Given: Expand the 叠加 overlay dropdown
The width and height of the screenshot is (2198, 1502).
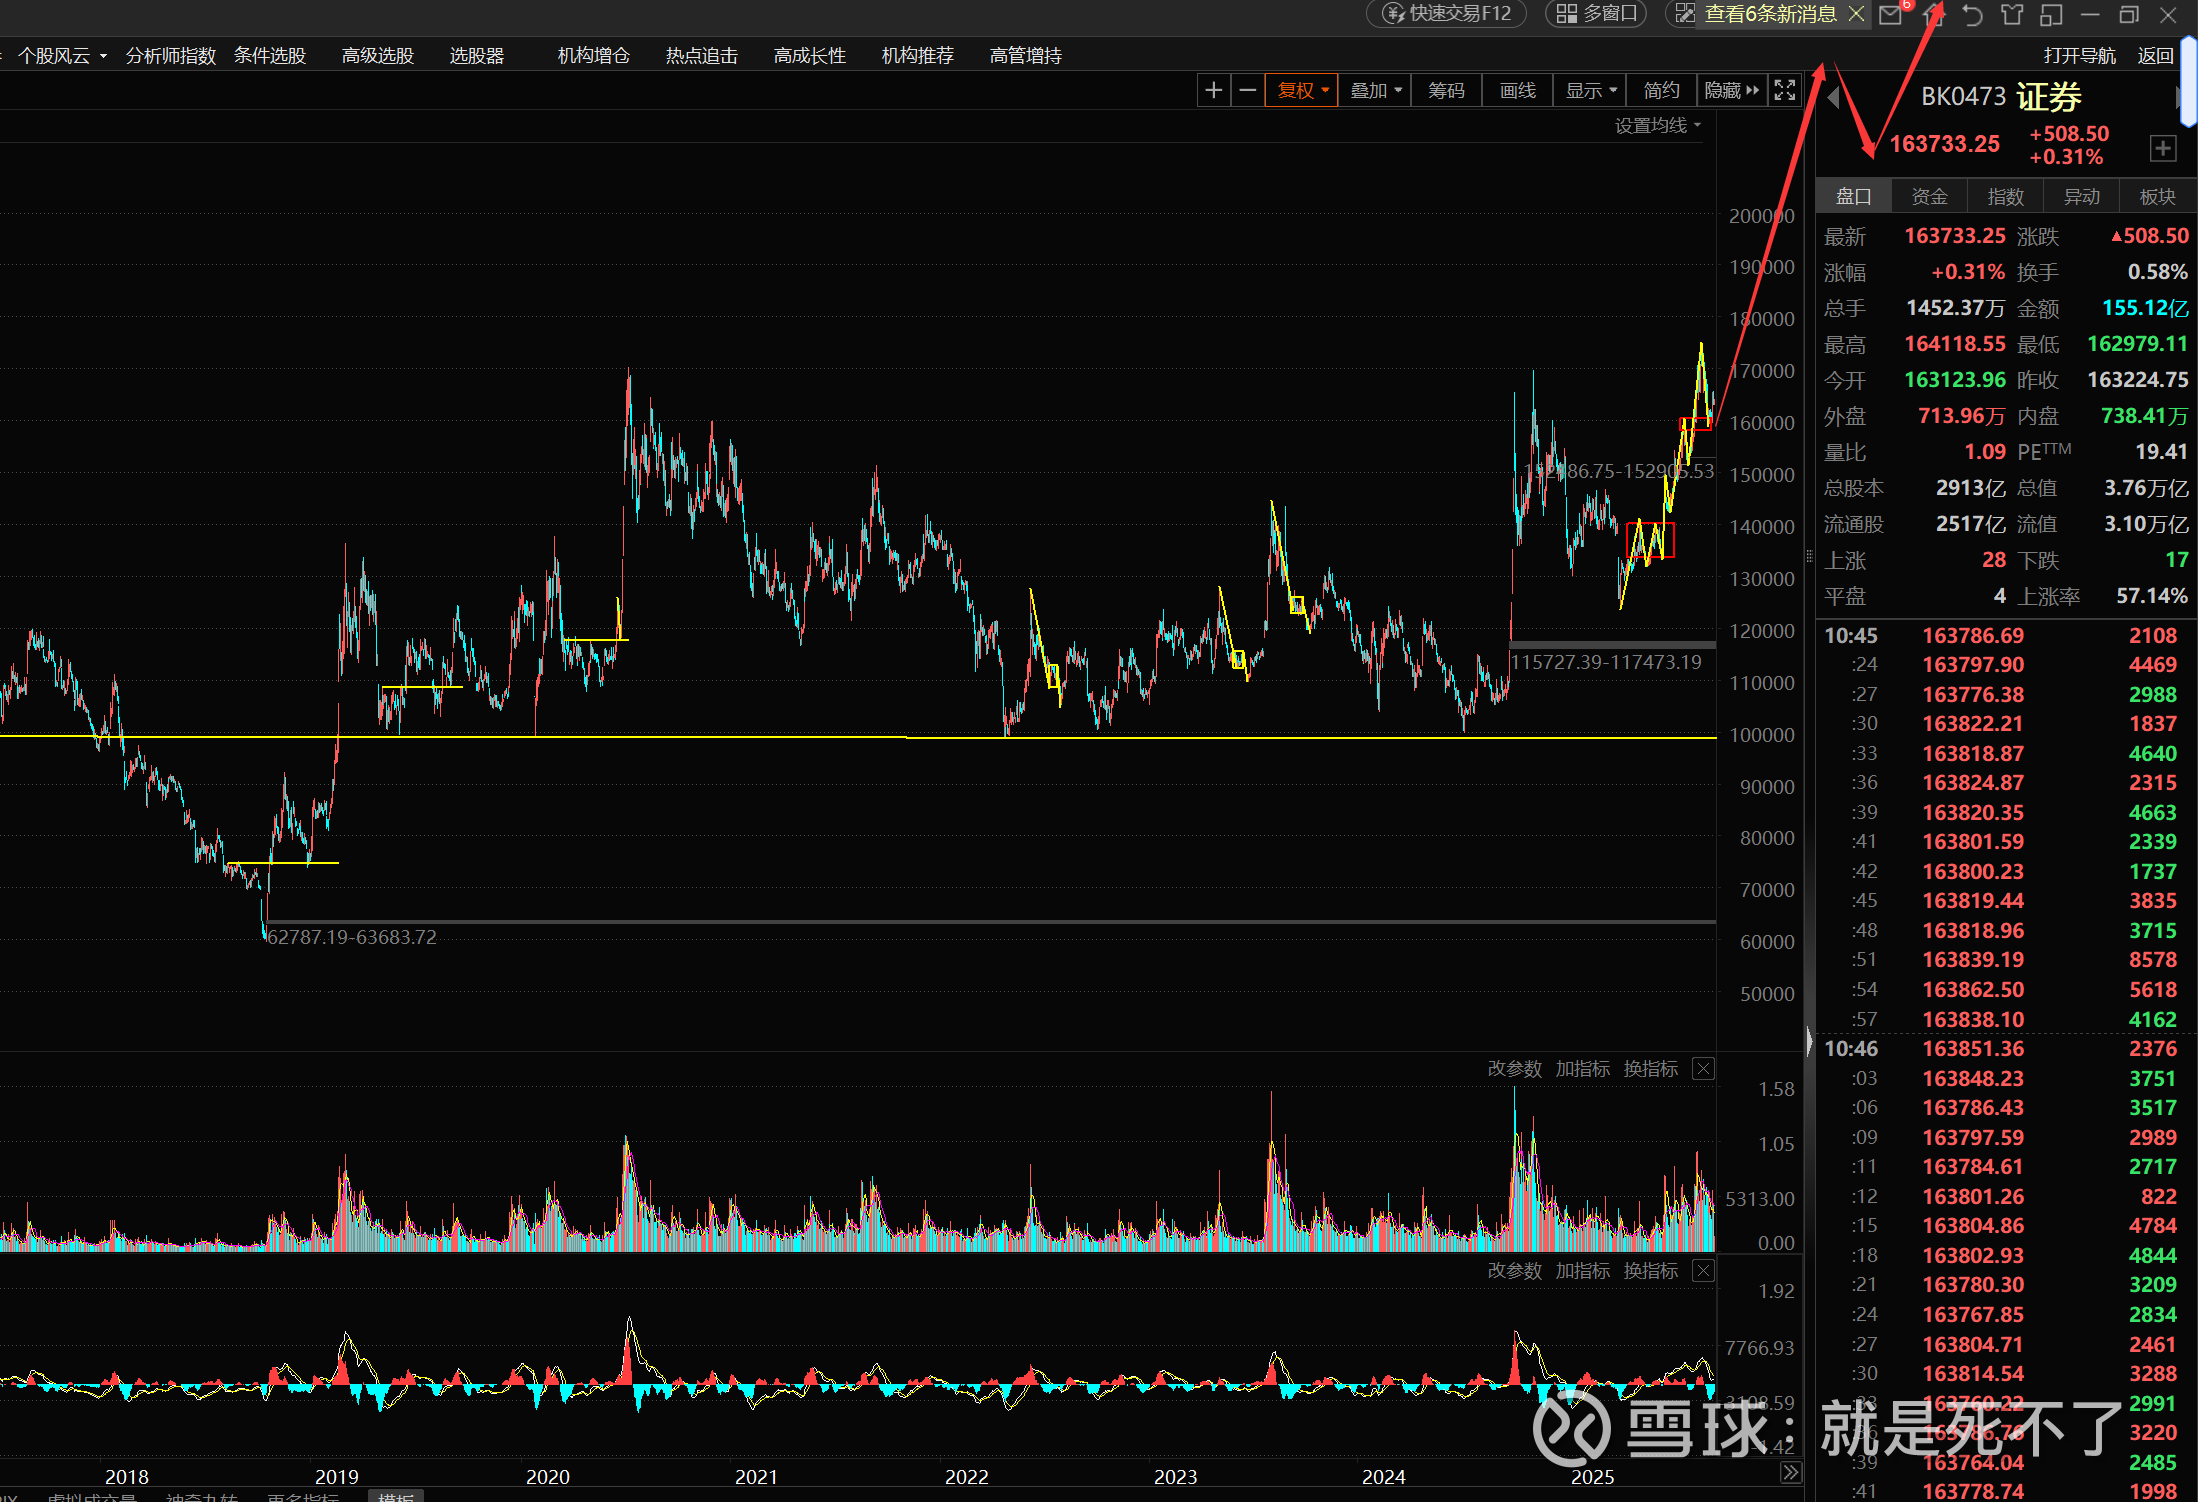Looking at the screenshot, I should (1375, 91).
